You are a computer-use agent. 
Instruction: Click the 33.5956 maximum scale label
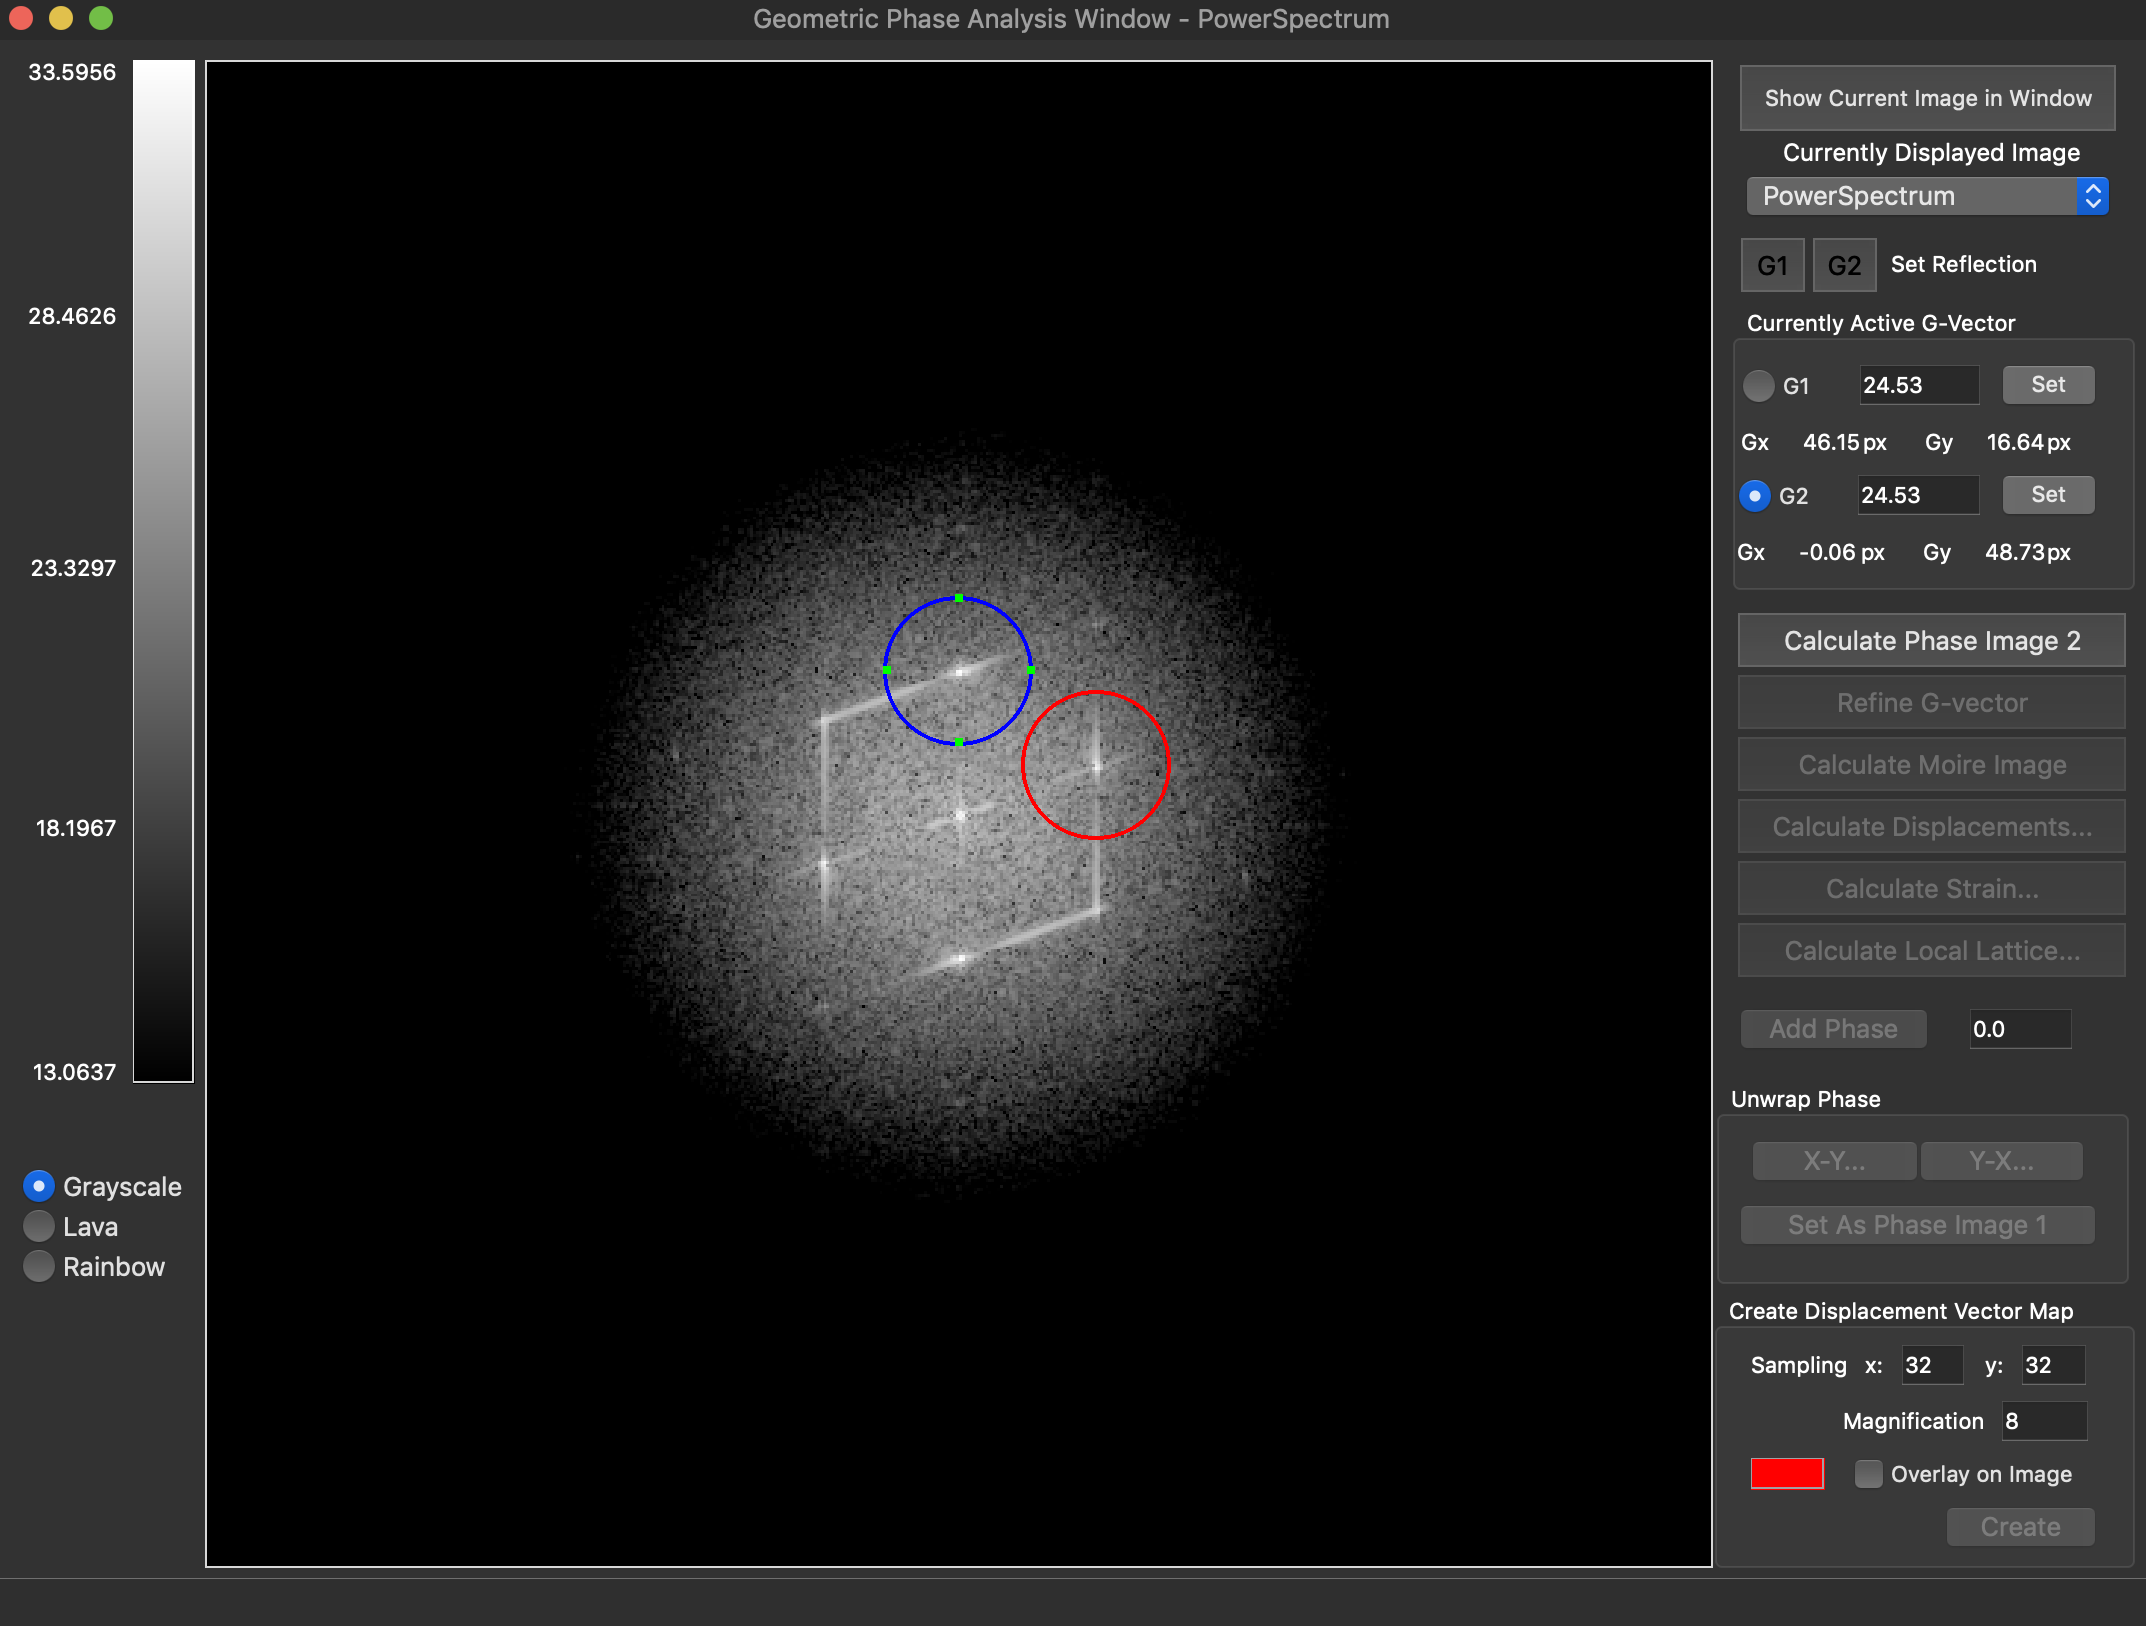click(72, 72)
